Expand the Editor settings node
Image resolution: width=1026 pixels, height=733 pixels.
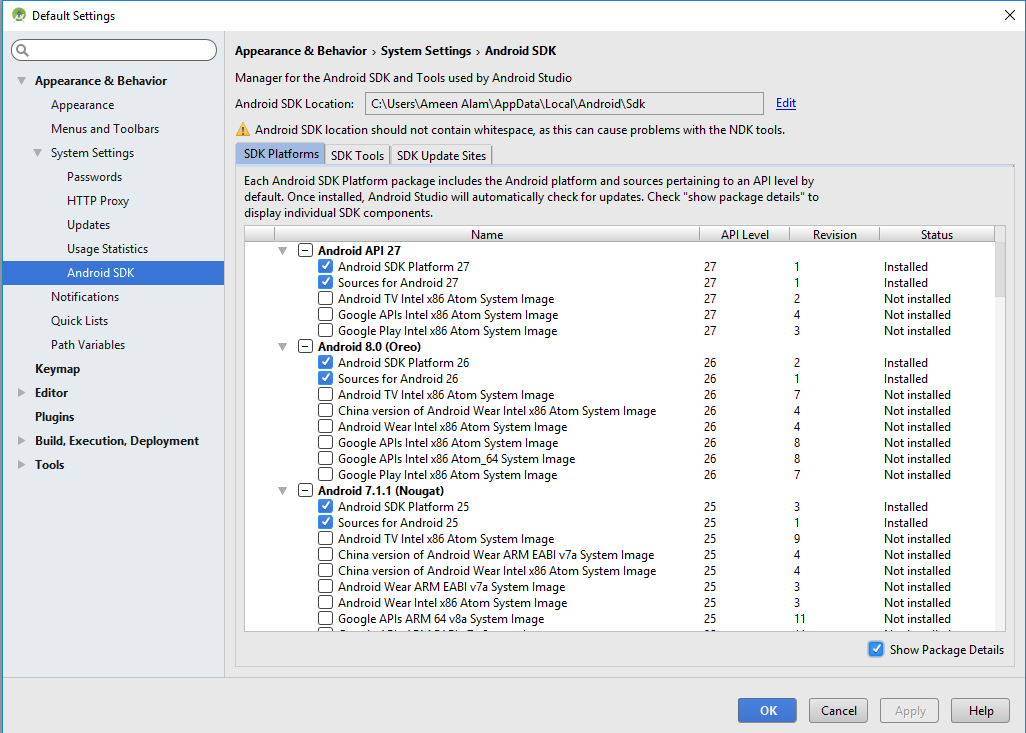click(22, 393)
